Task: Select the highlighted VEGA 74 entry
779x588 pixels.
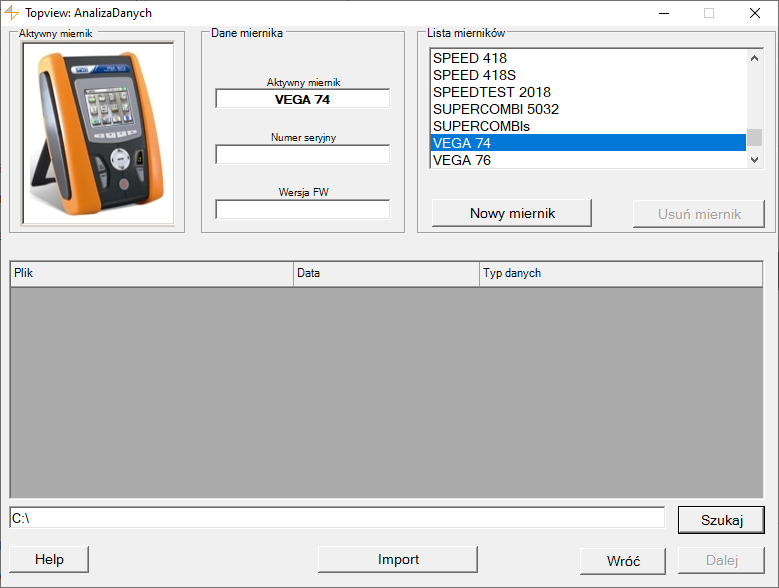Action: click(461, 143)
